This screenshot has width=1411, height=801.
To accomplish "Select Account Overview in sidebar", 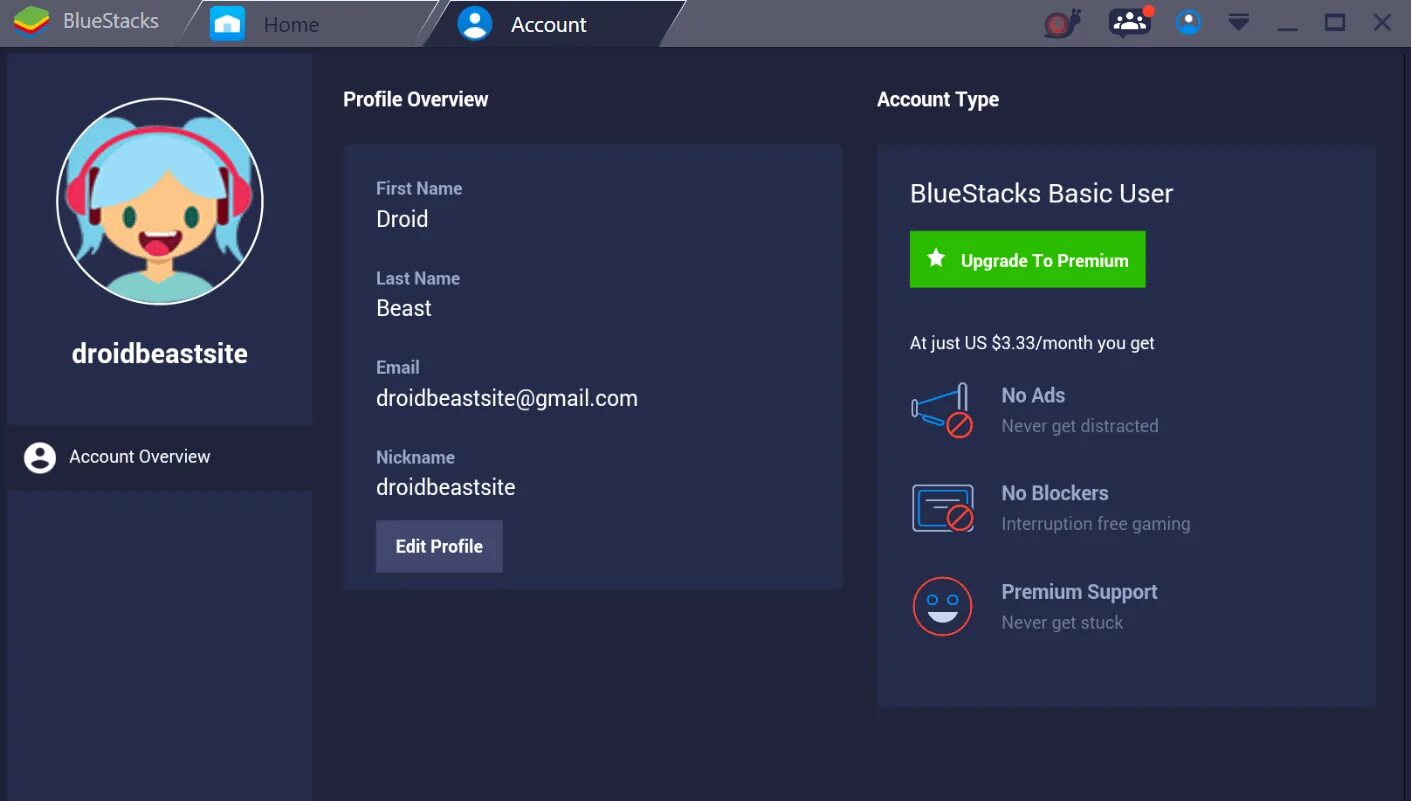I will coord(160,457).
